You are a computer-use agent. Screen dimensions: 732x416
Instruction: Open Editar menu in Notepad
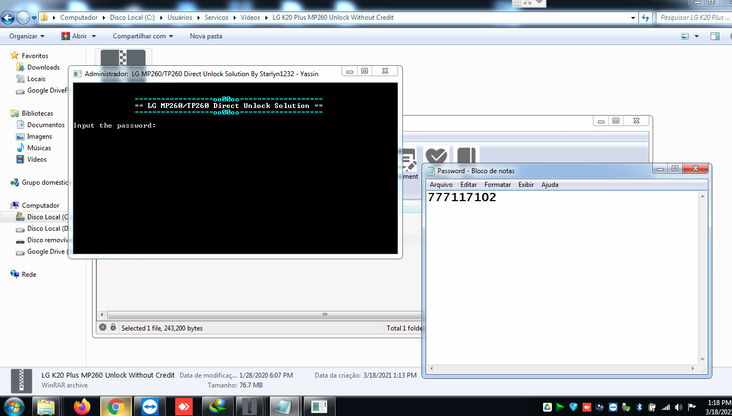[x=468, y=184]
